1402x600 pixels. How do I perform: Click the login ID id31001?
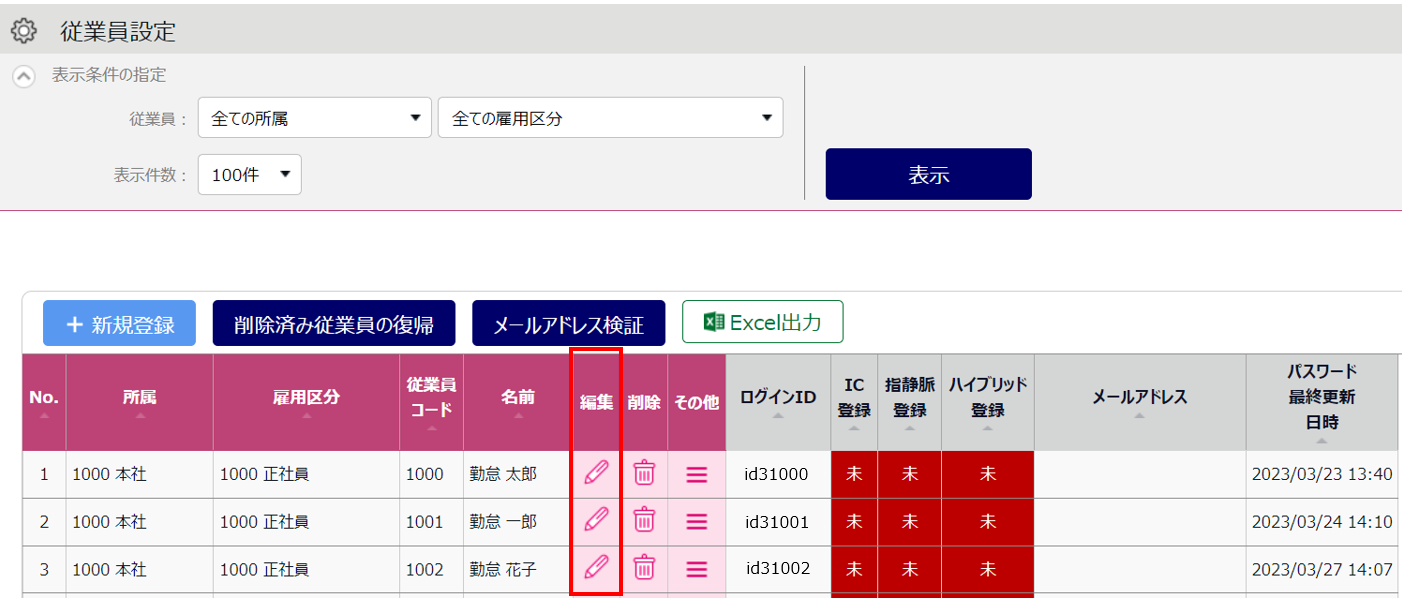tap(777, 522)
